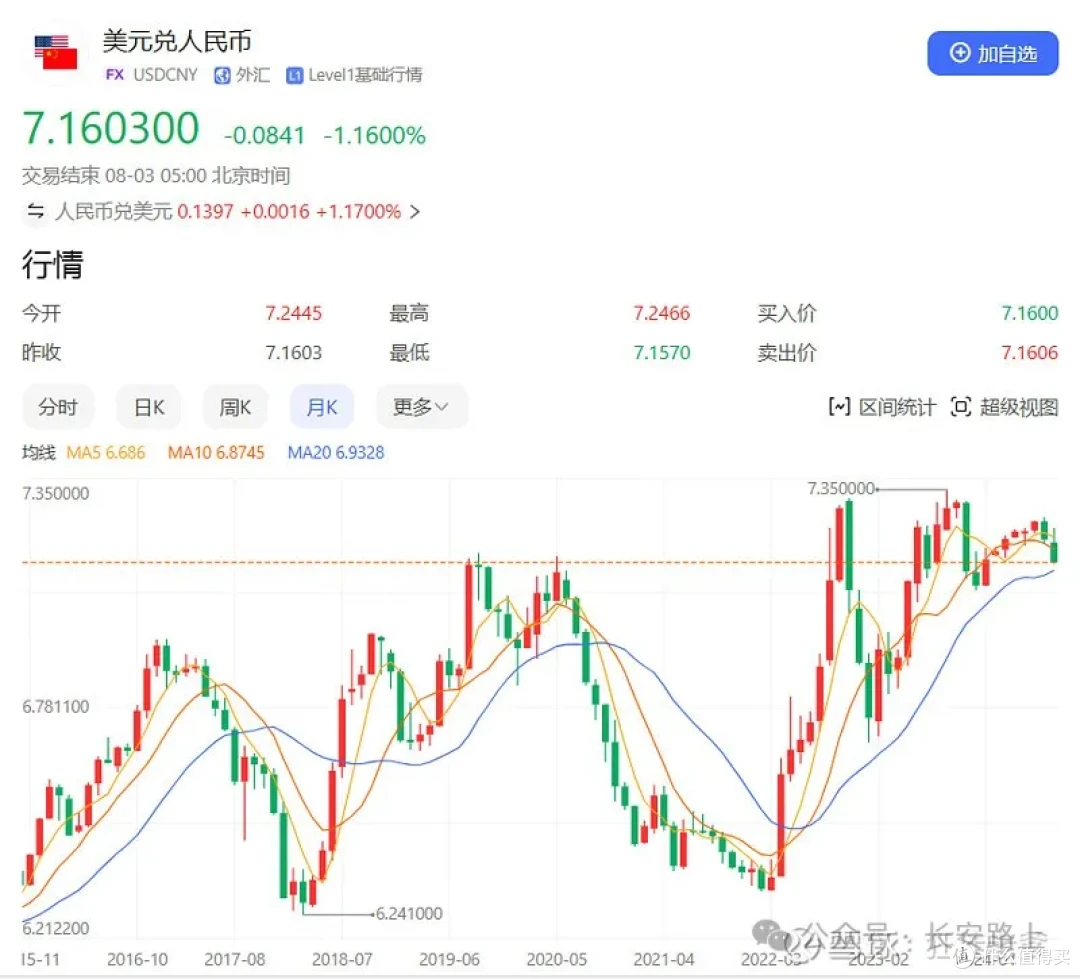Click the current price 7.160300

112,128
